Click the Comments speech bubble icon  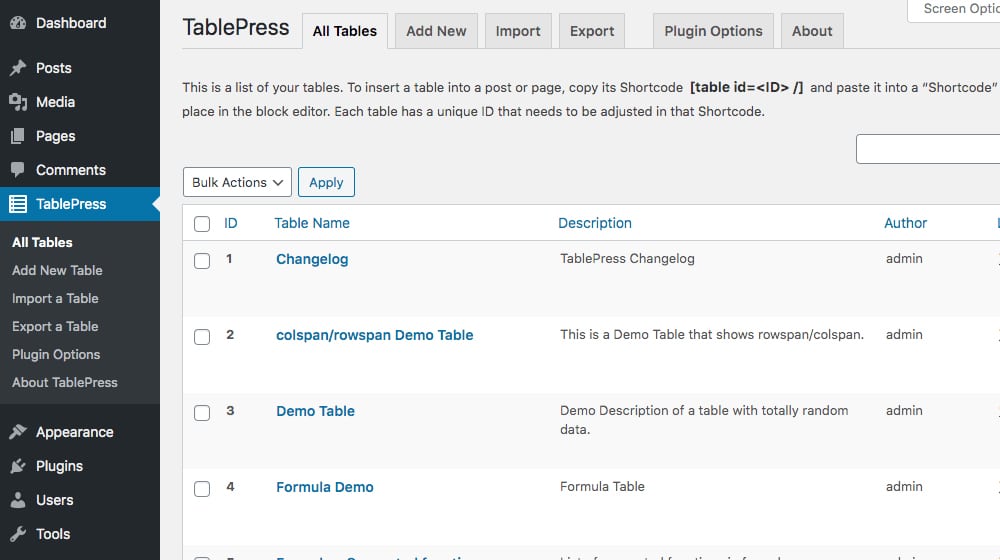tap(18, 170)
